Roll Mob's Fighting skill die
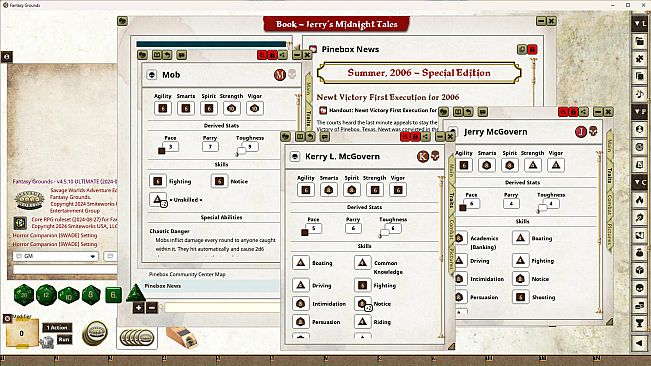This screenshot has width=651, height=366. point(158,181)
